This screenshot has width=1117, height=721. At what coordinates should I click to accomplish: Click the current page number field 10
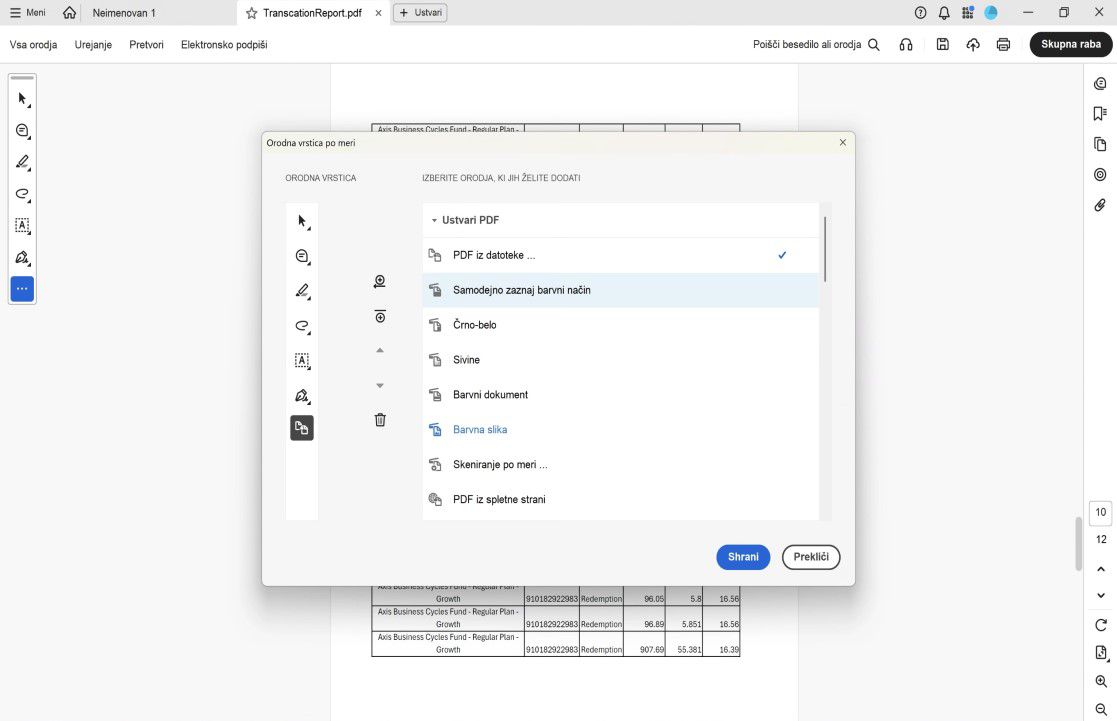tap(1101, 512)
